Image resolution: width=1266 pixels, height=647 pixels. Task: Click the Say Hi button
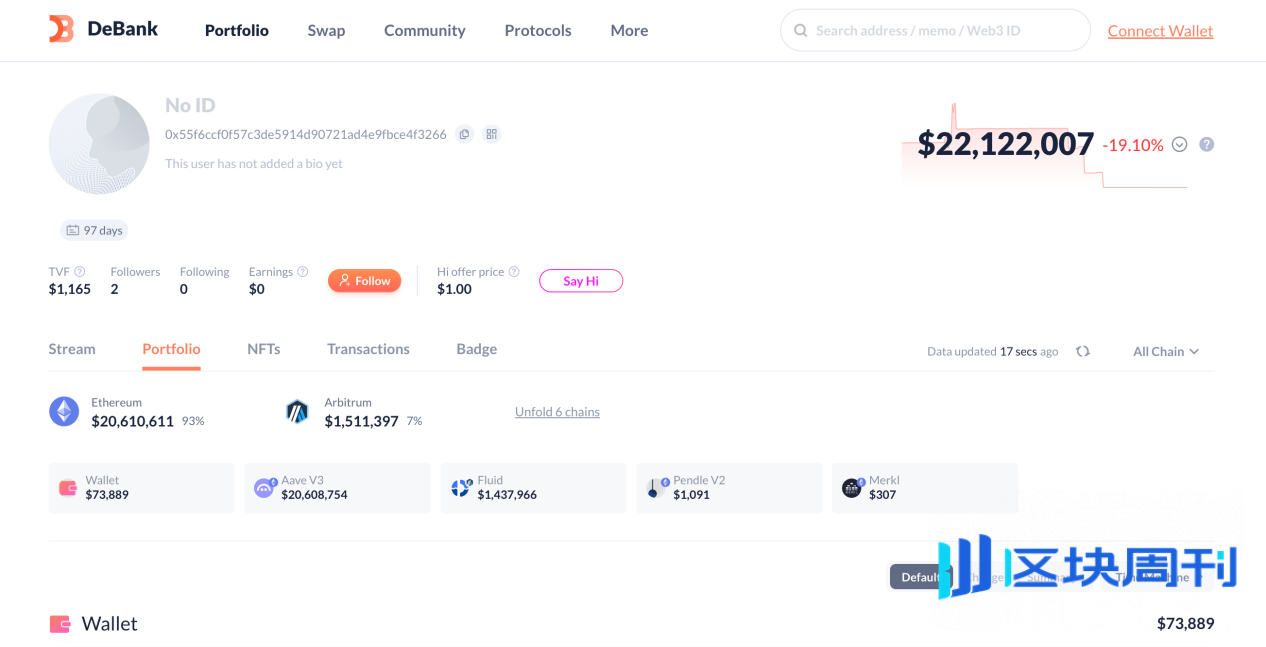click(x=581, y=281)
